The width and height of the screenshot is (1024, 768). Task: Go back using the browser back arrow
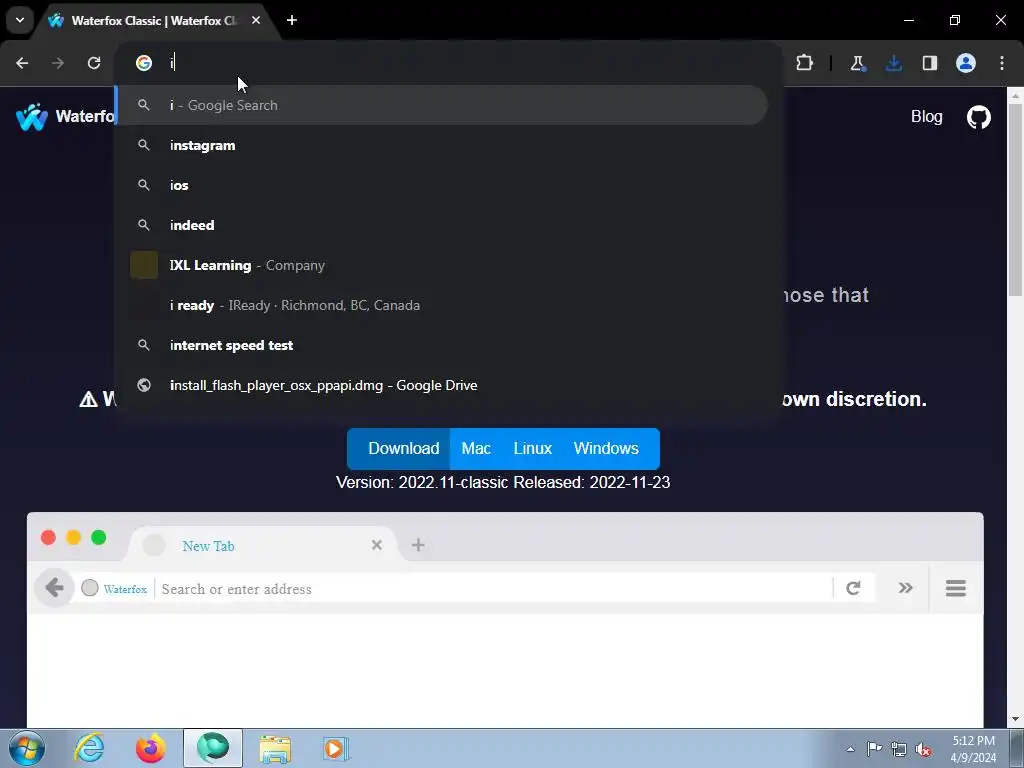click(22, 63)
